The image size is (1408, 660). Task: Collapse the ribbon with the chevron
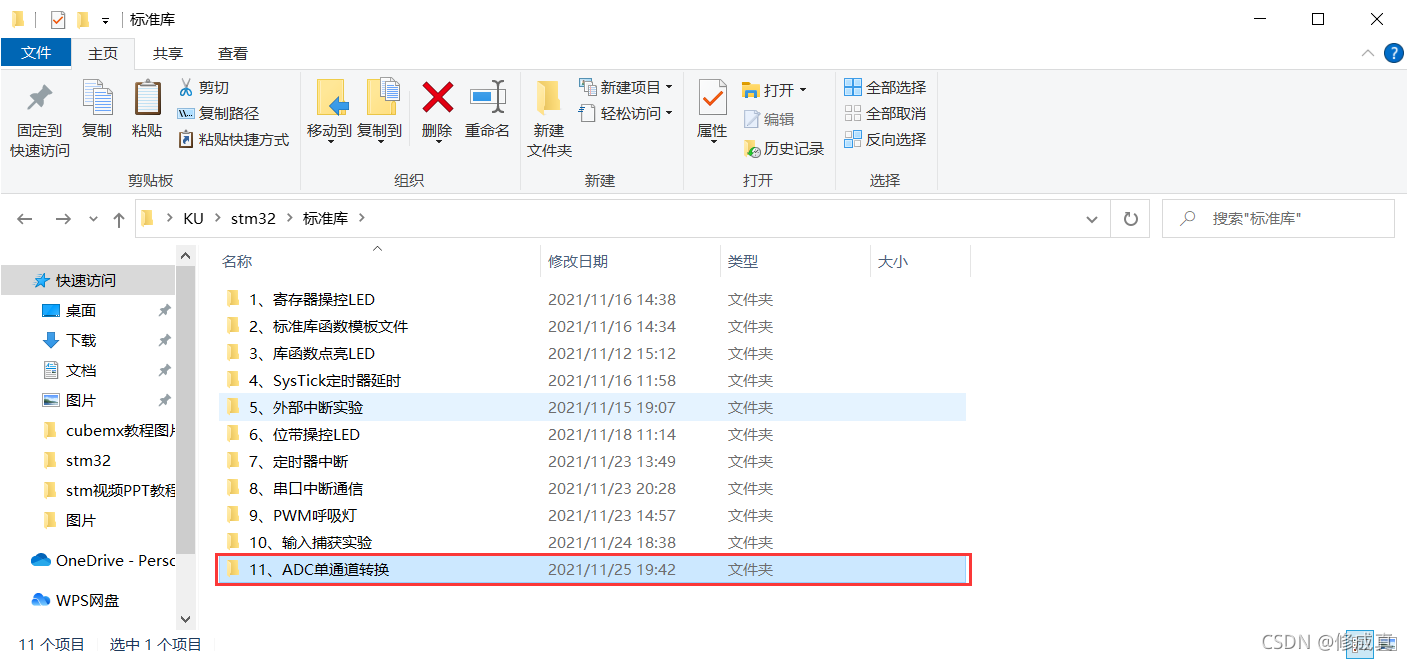coord(1368,53)
